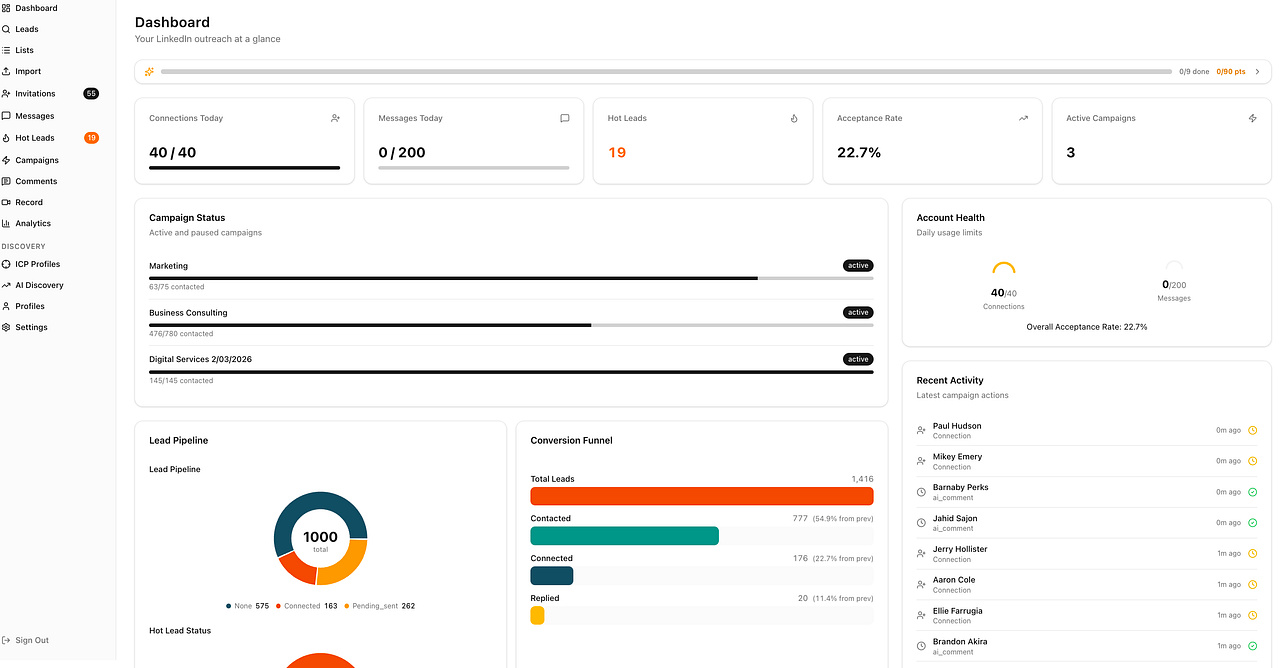Click the Sign Out link
1280x668 pixels.
coord(32,640)
